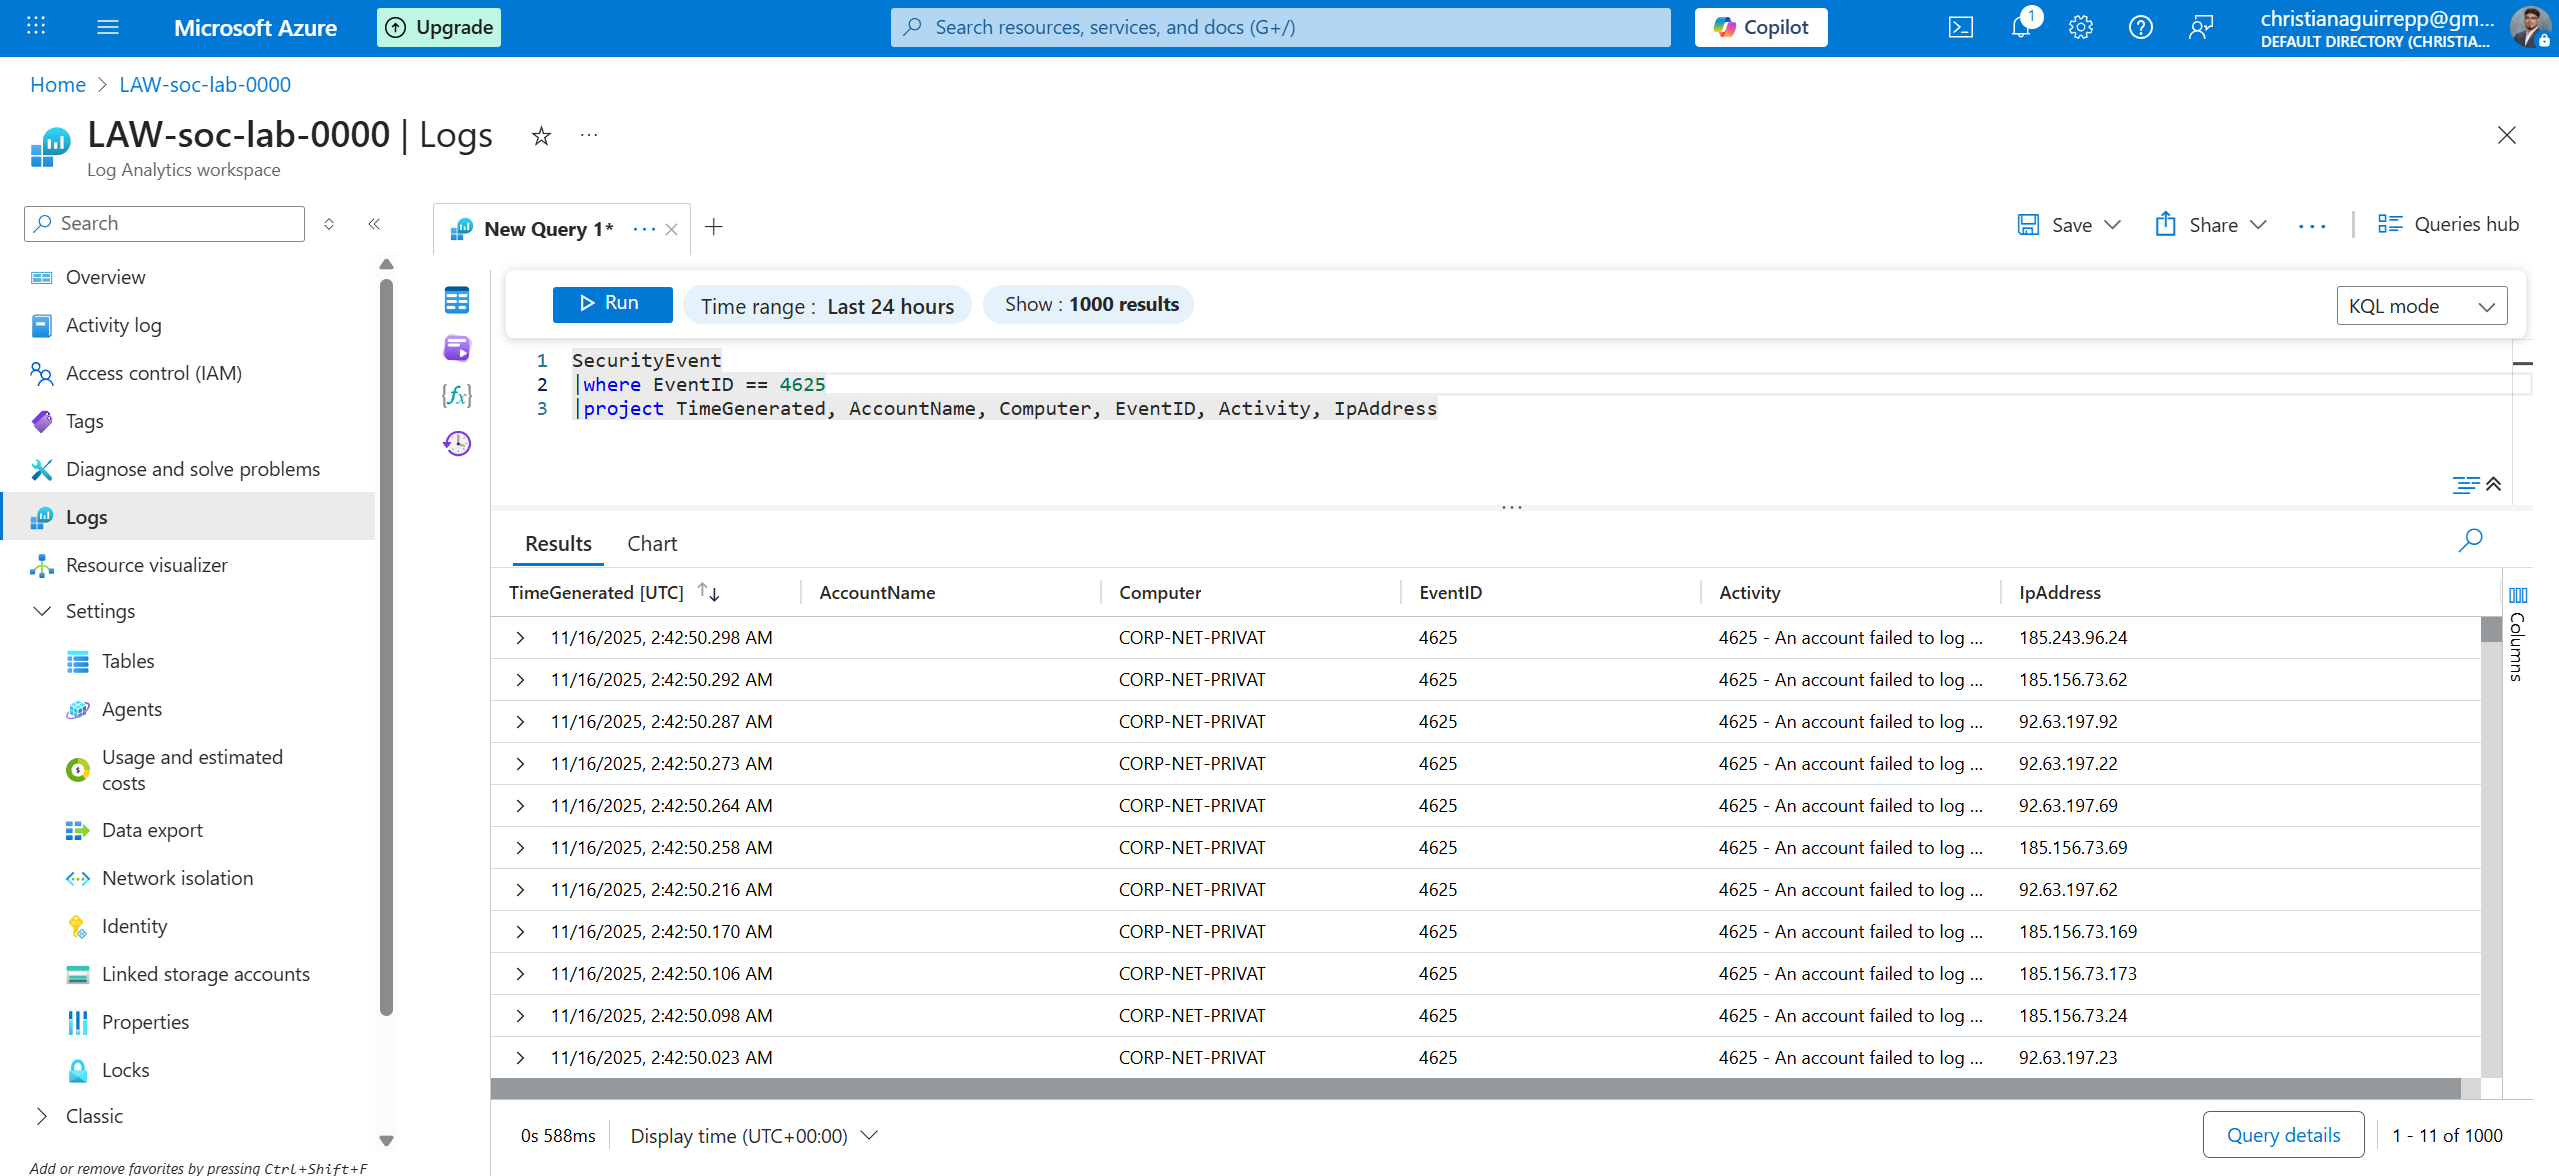
Task: Toggle favorite star for the Logs page
Action: click(540, 135)
